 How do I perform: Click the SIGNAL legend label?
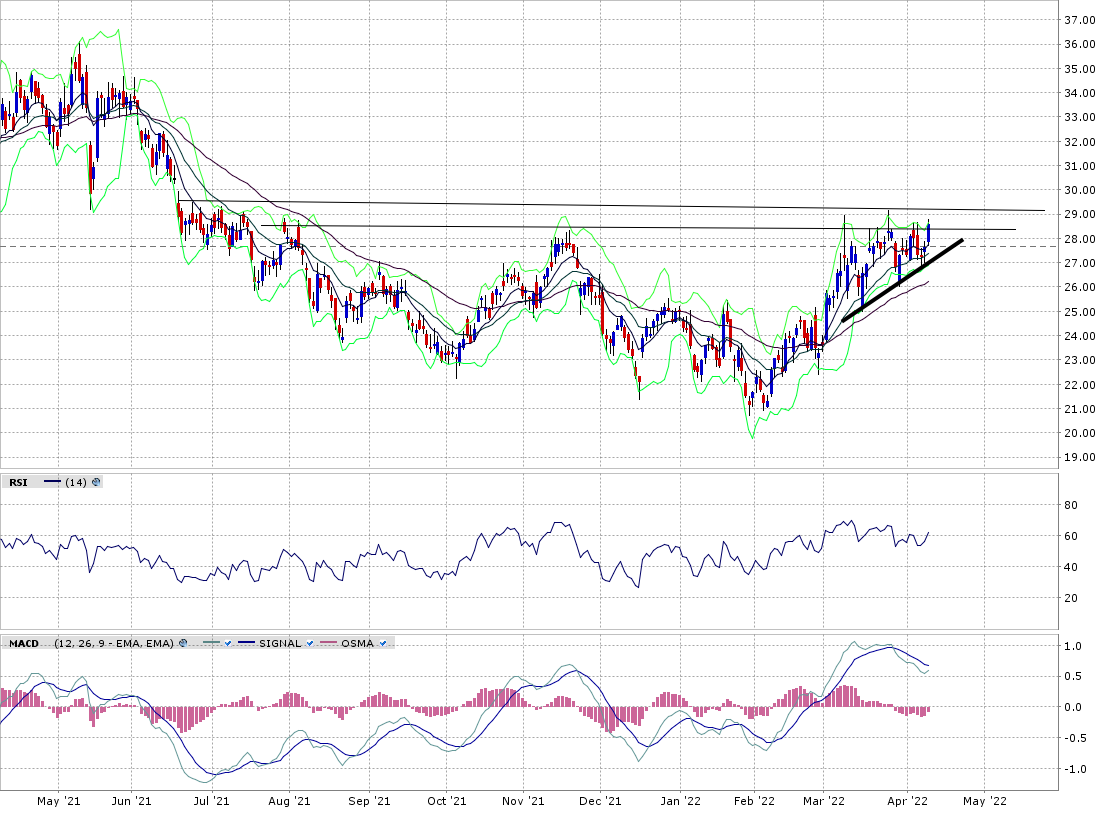point(280,643)
